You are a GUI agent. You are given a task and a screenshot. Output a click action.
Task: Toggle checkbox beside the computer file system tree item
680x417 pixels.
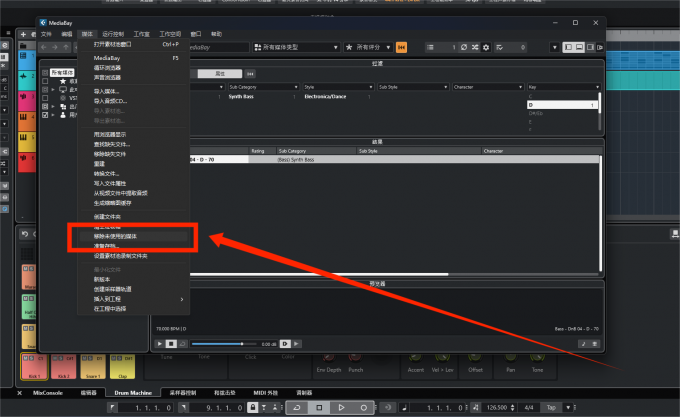[45, 90]
